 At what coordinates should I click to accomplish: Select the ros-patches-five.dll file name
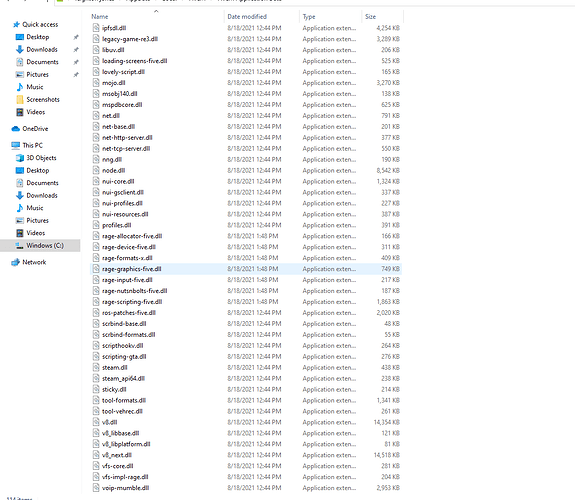pyautogui.click(x=129, y=313)
